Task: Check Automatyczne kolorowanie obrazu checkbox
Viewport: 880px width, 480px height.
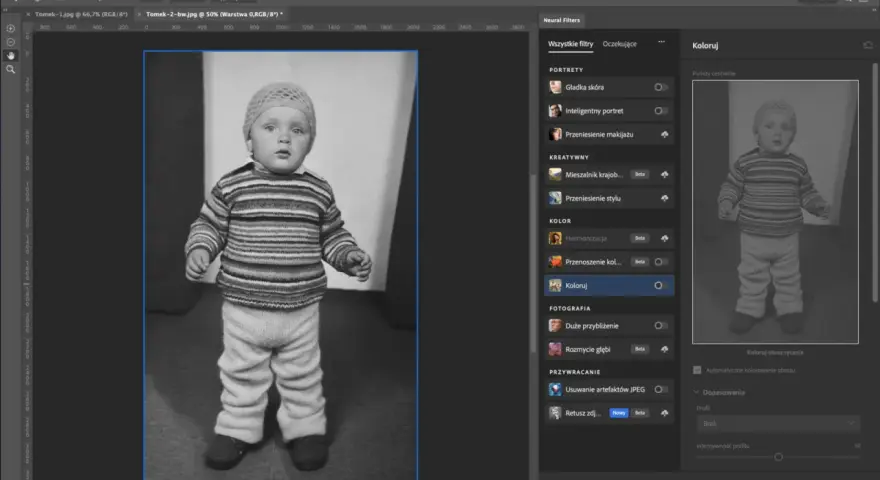Action: tap(697, 370)
